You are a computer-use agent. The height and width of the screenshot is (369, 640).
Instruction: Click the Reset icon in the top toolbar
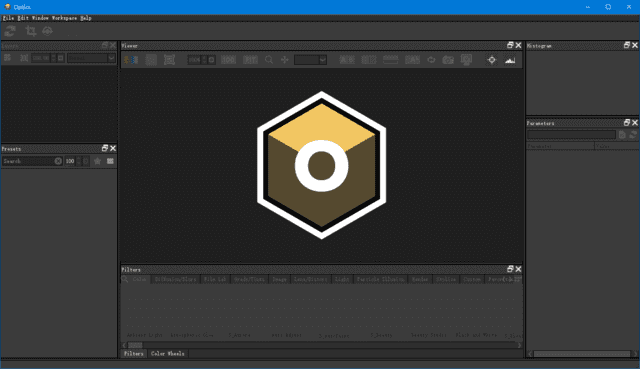tap(10, 31)
